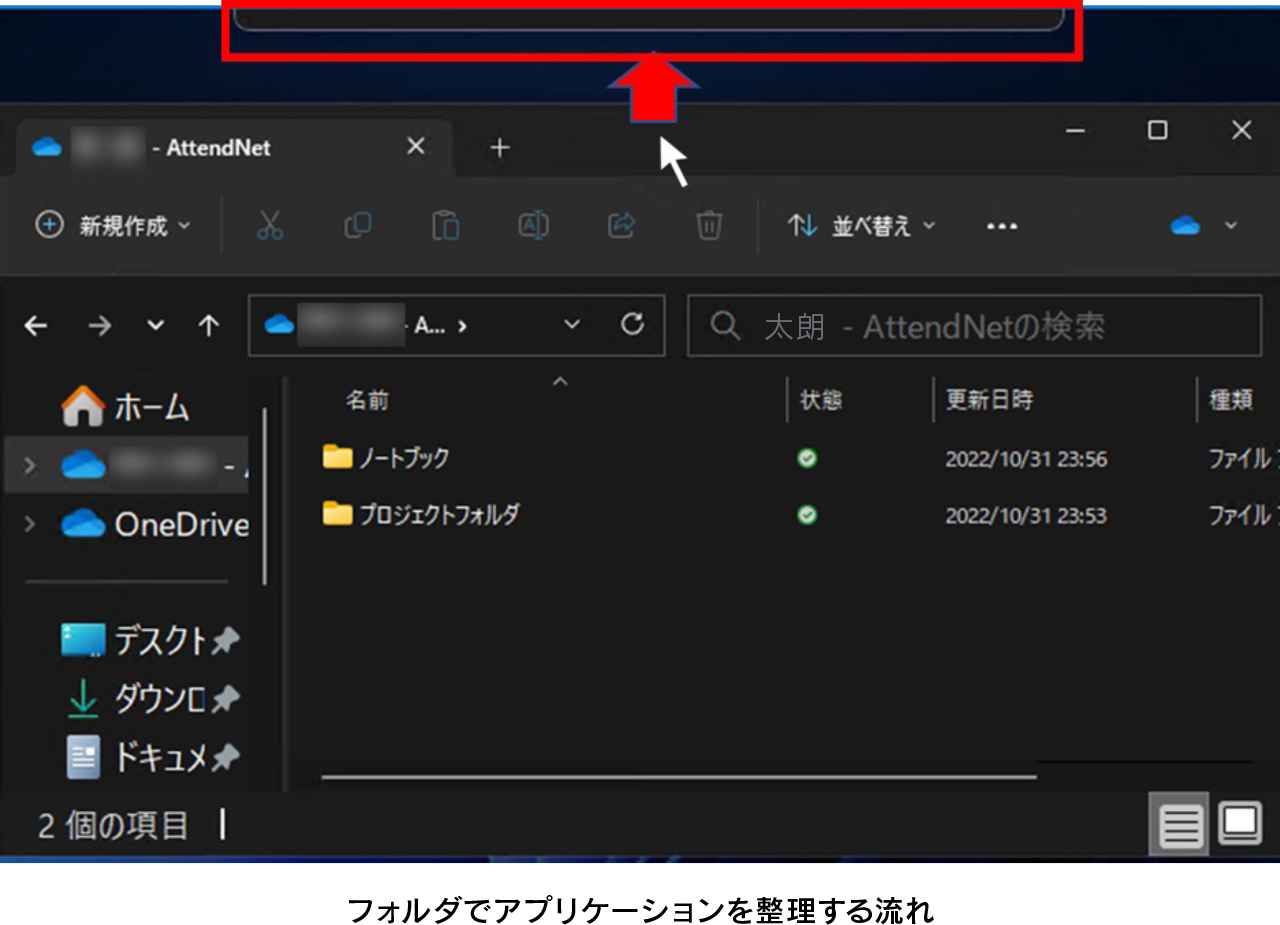Select the プロジェクトフォルダ folder
The width and height of the screenshot is (1280, 925).
(438, 515)
